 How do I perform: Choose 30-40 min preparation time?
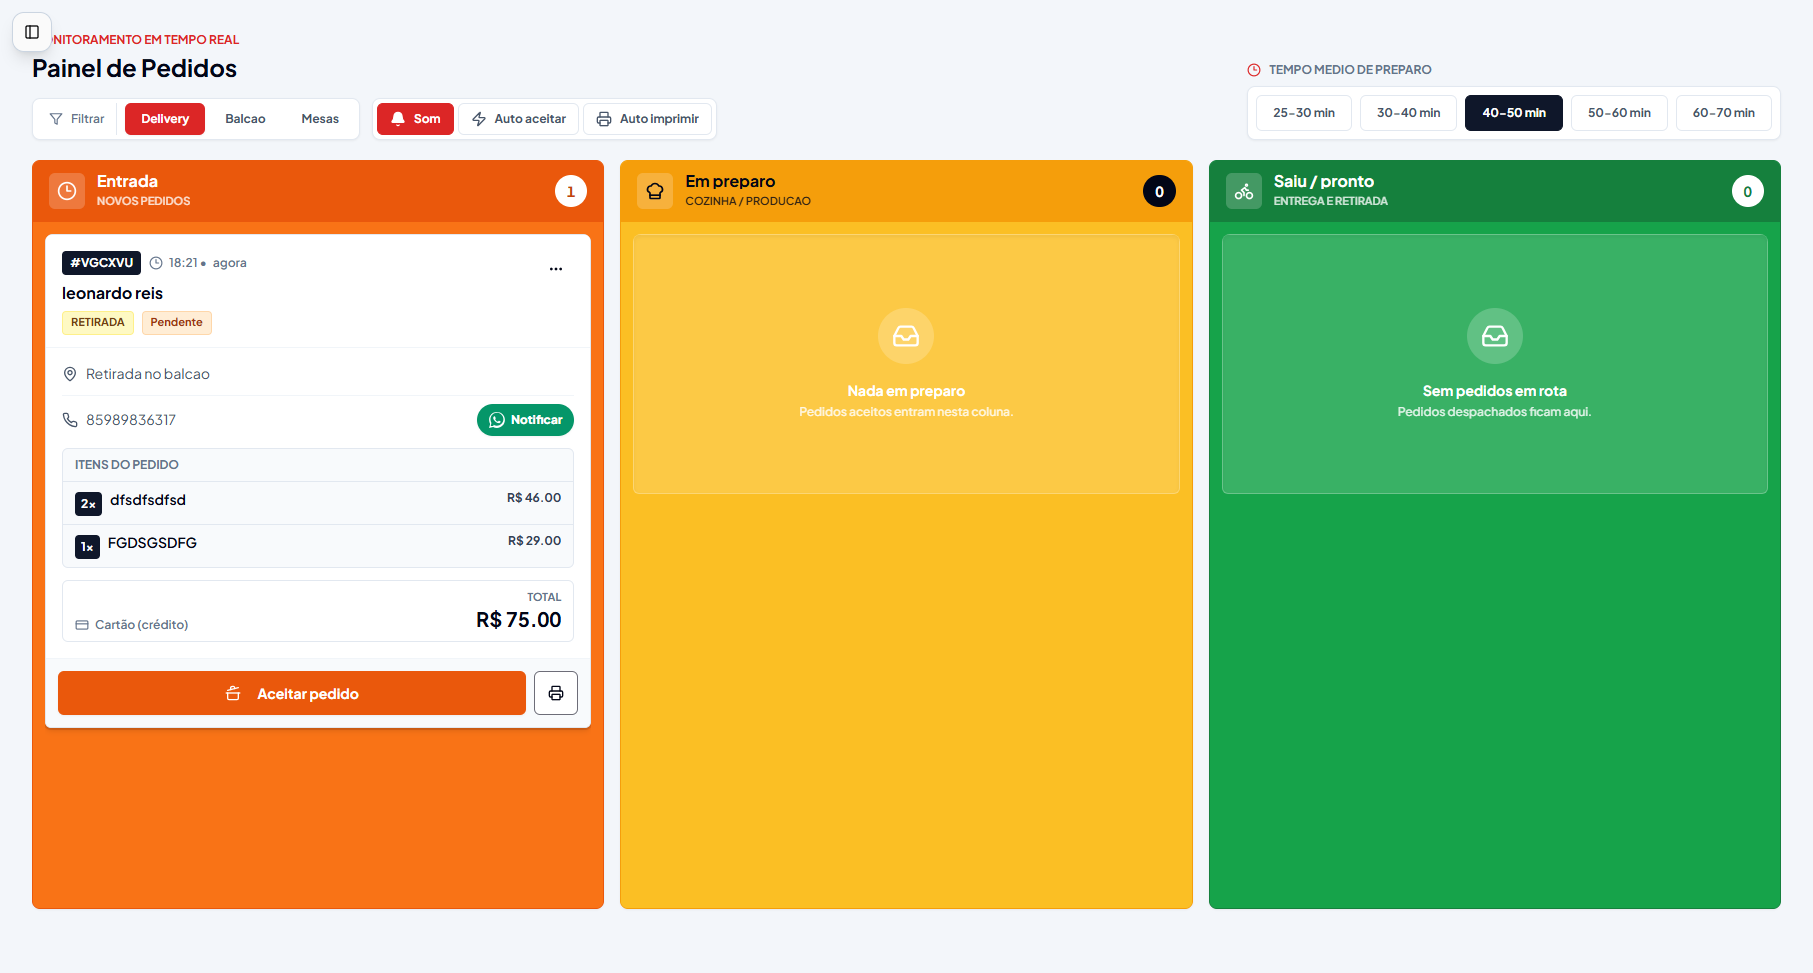pos(1408,113)
